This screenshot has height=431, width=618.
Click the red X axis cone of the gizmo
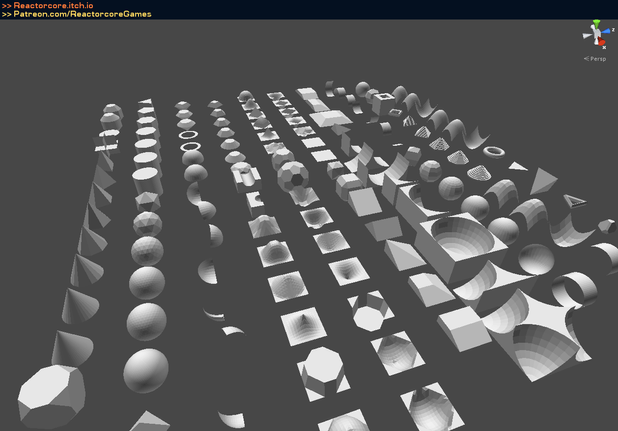click(x=601, y=41)
